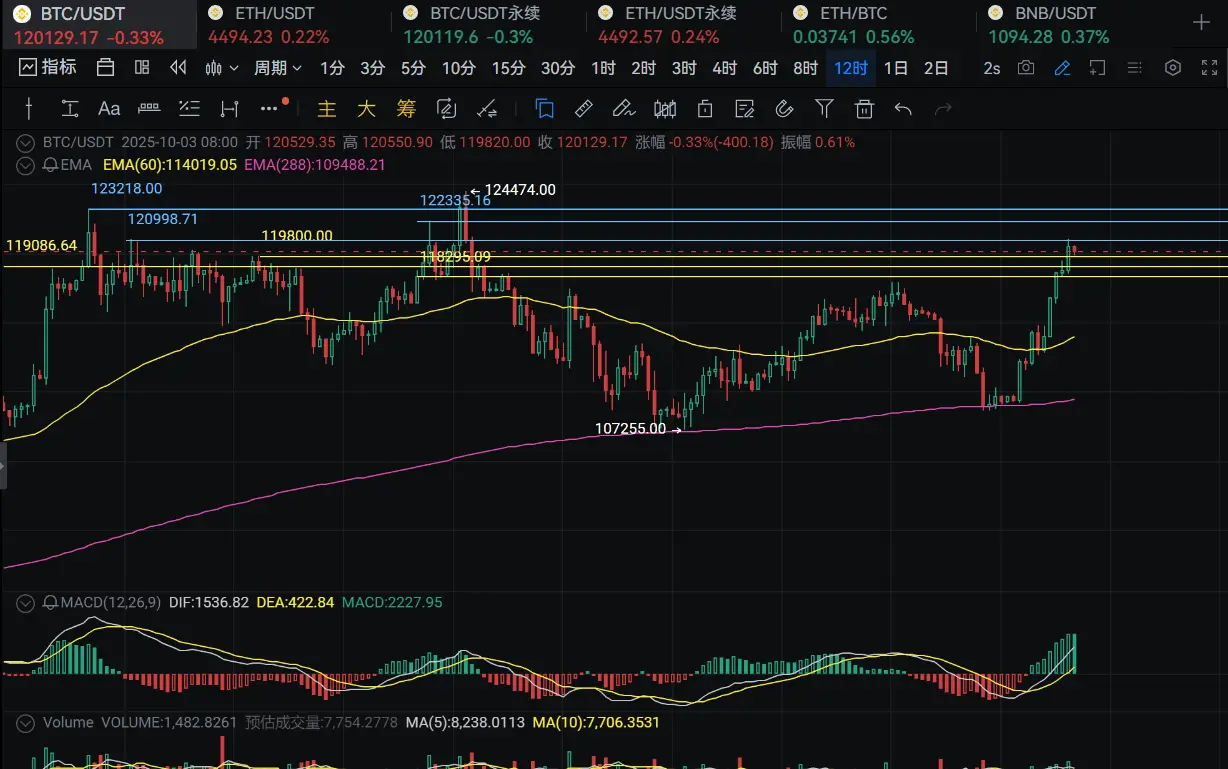Click the blue bookmark flag icon
This screenshot has width=1228, height=769.
[x=545, y=108]
